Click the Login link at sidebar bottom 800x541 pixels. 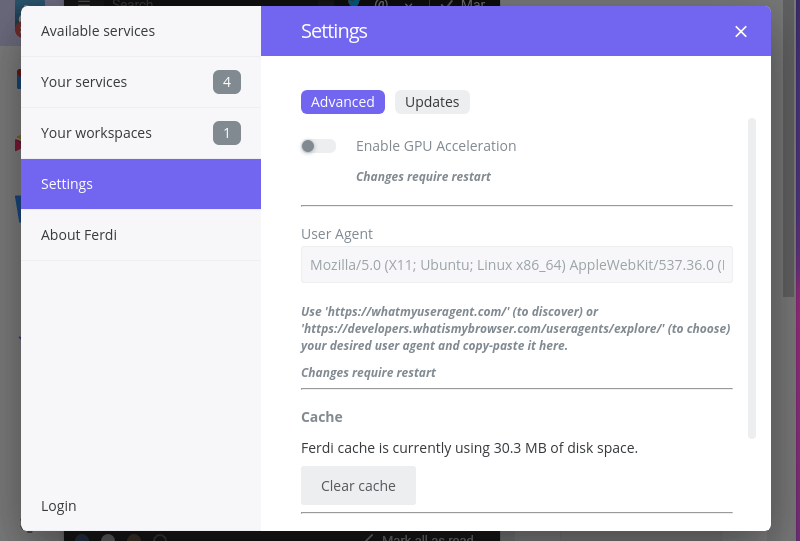[x=59, y=506]
